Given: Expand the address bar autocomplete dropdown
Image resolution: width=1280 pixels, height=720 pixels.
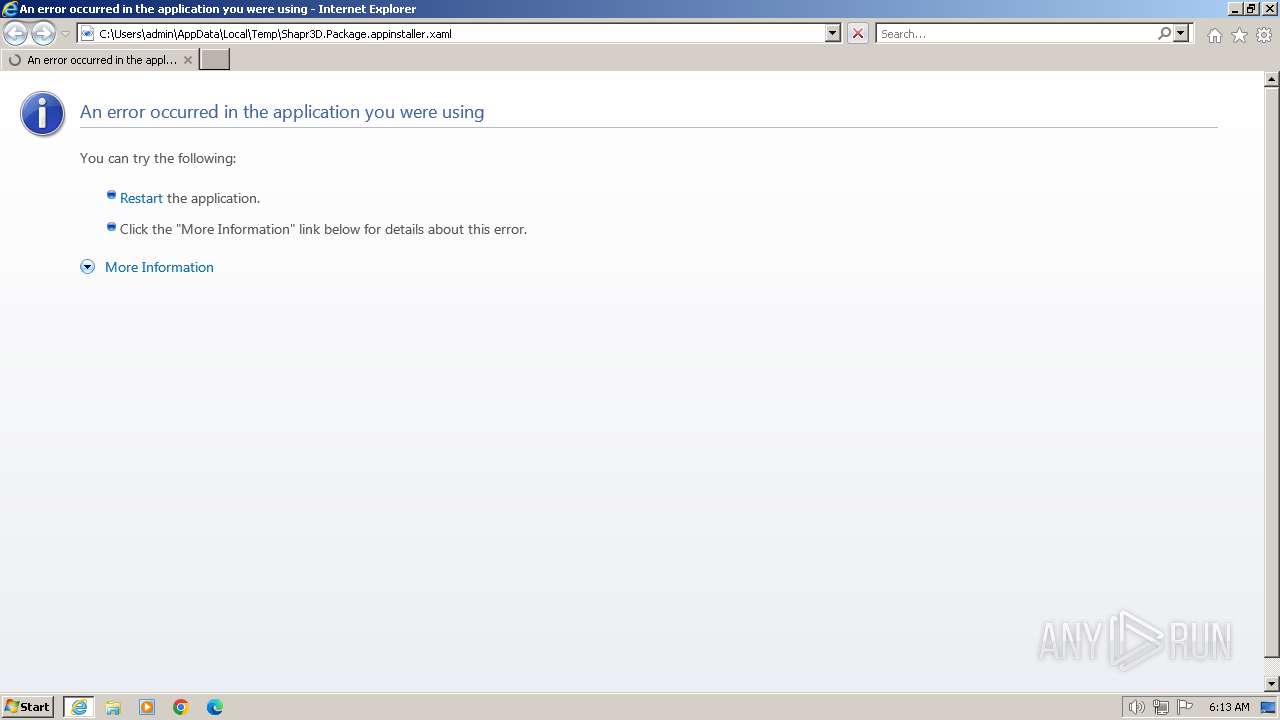Looking at the screenshot, I should pos(832,33).
